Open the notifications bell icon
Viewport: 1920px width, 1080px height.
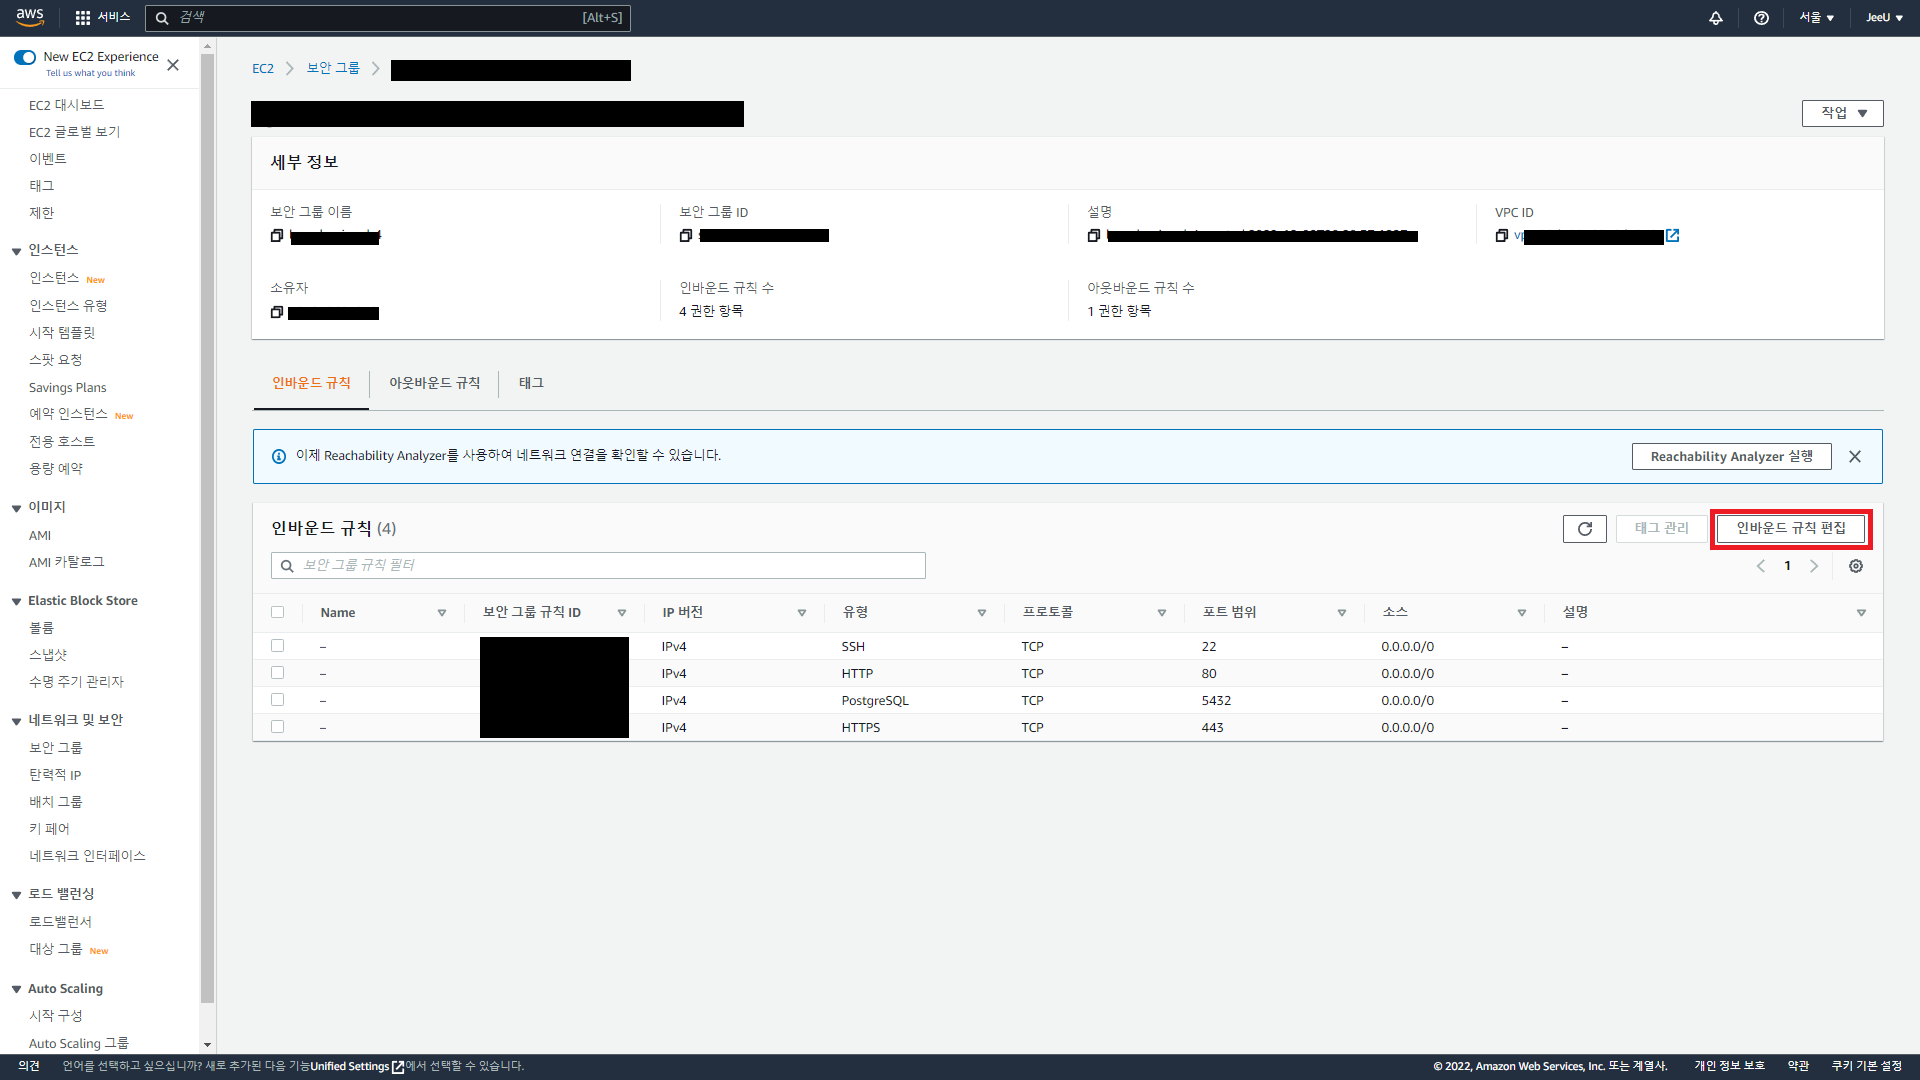point(1716,18)
